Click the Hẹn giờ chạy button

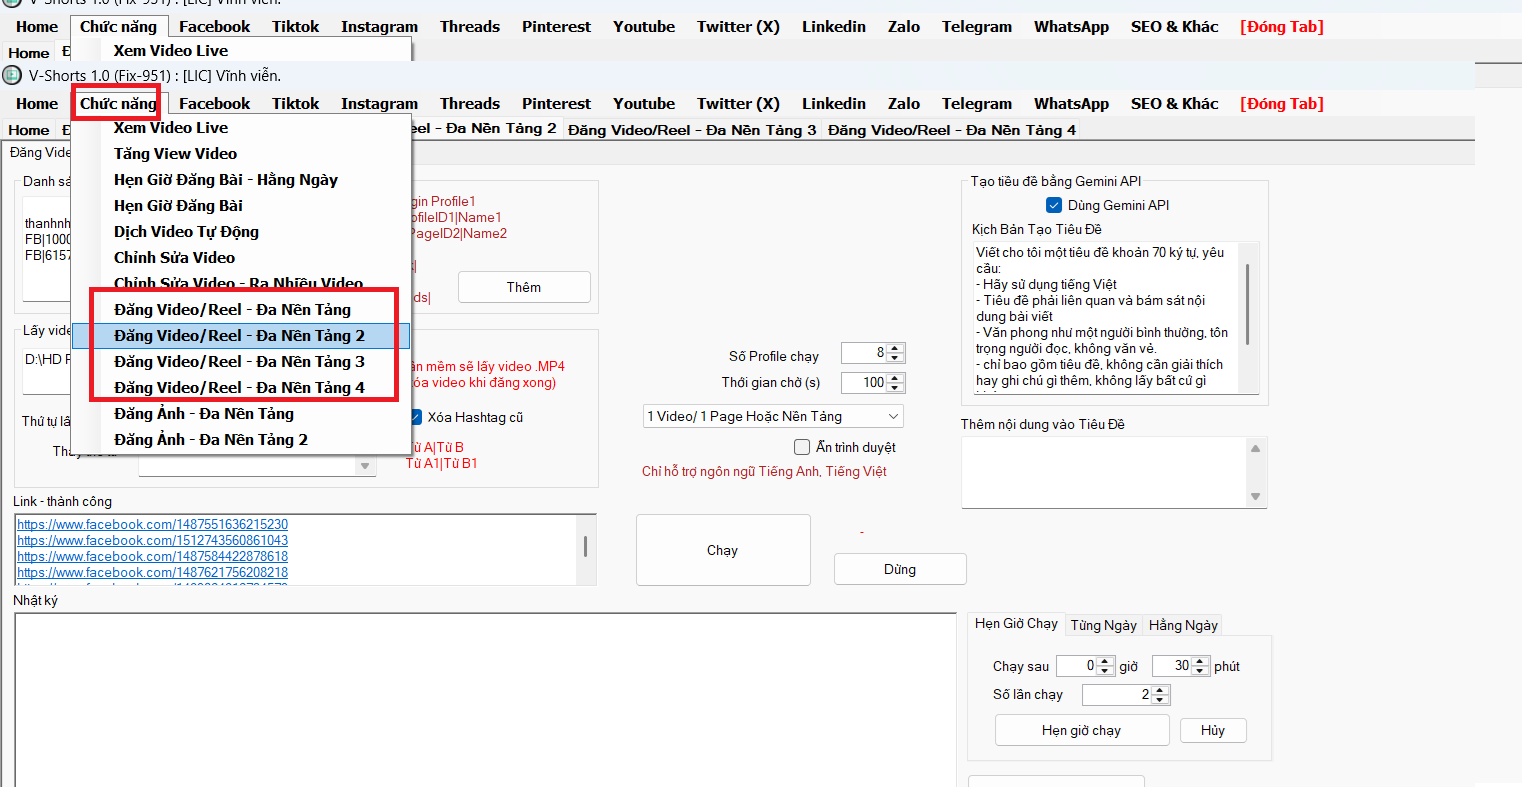click(x=1082, y=730)
